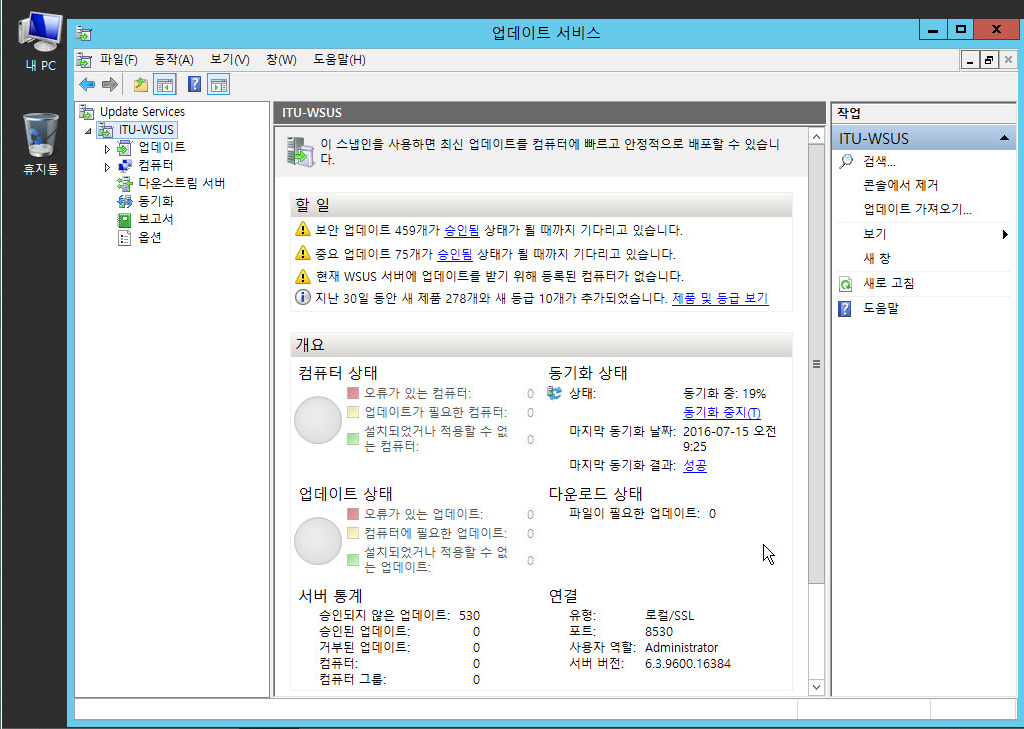Click the 제품 및 등급 보기 link
This screenshot has height=729, width=1024.
tap(720, 298)
